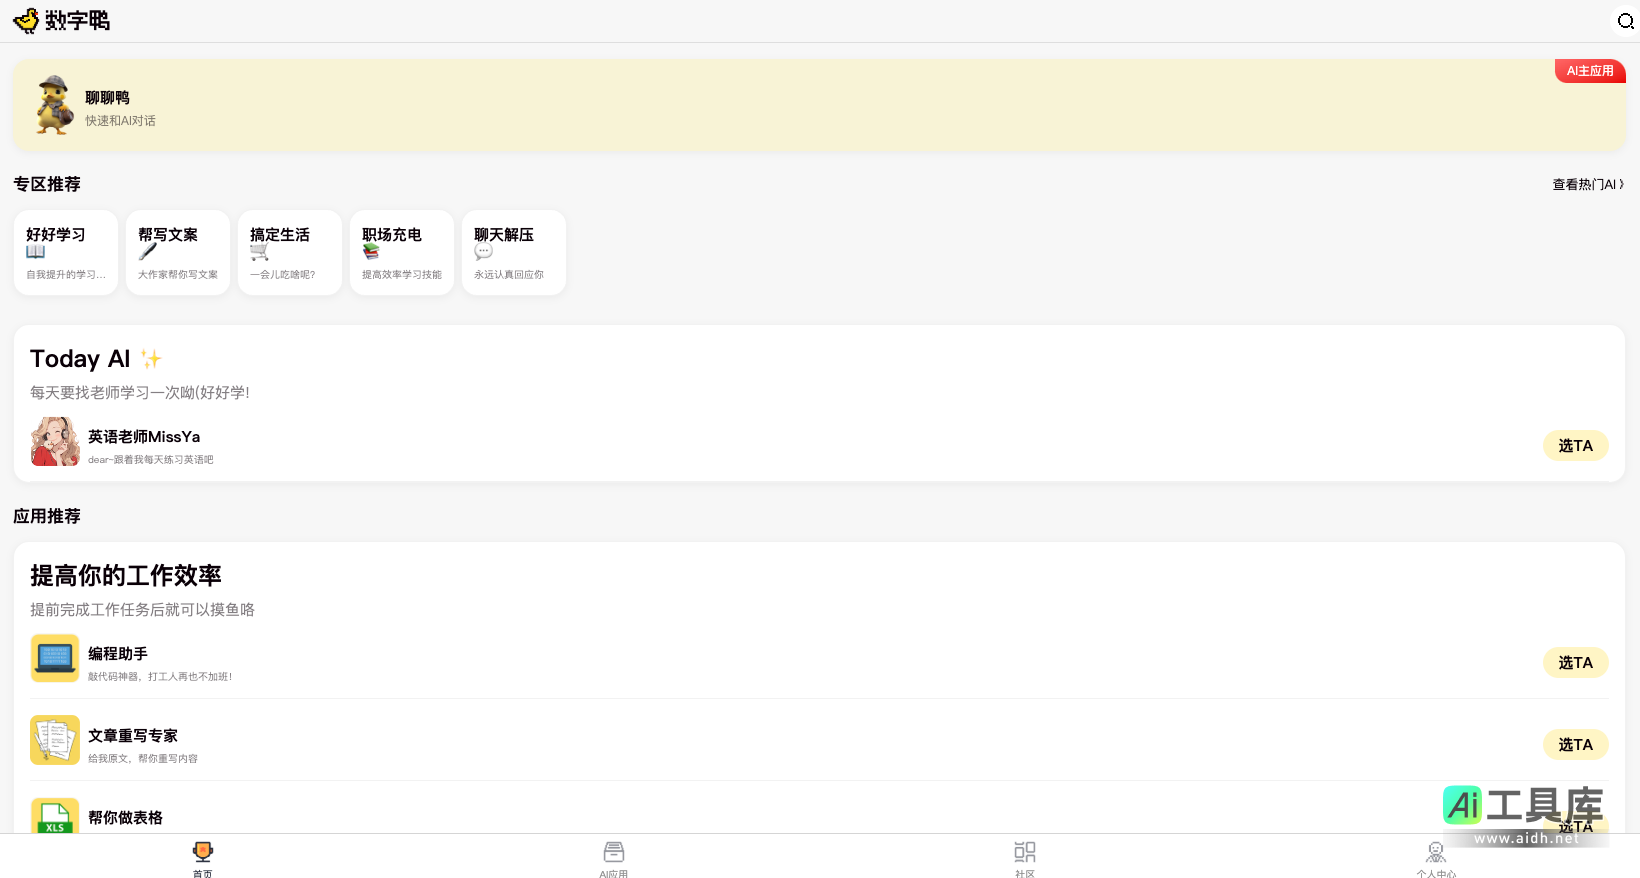Viewport: 1640px width, 878px height.
Task: Click the 文章重写专家 papers icon
Action: point(55,740)
